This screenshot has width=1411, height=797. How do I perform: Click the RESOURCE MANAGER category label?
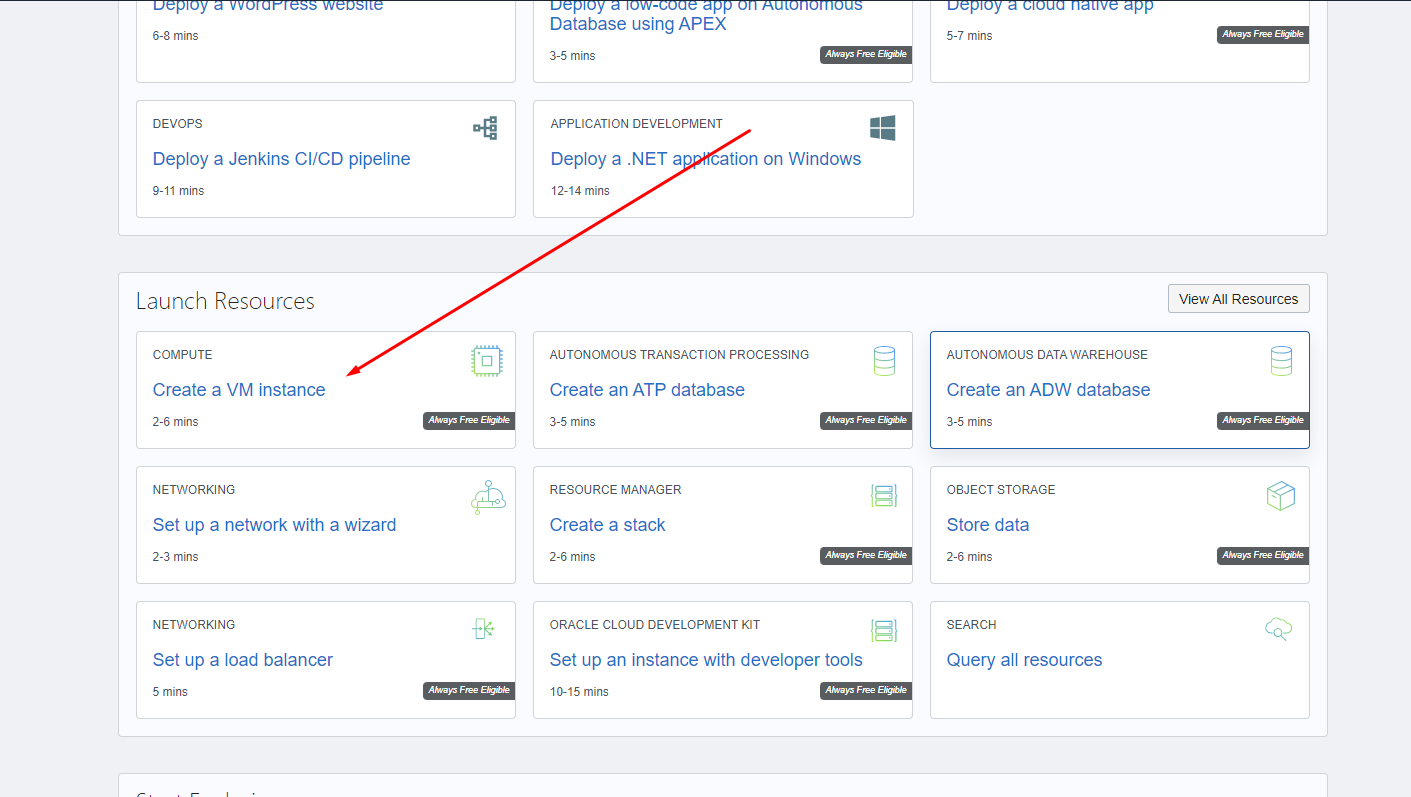(x=616, y=490)
